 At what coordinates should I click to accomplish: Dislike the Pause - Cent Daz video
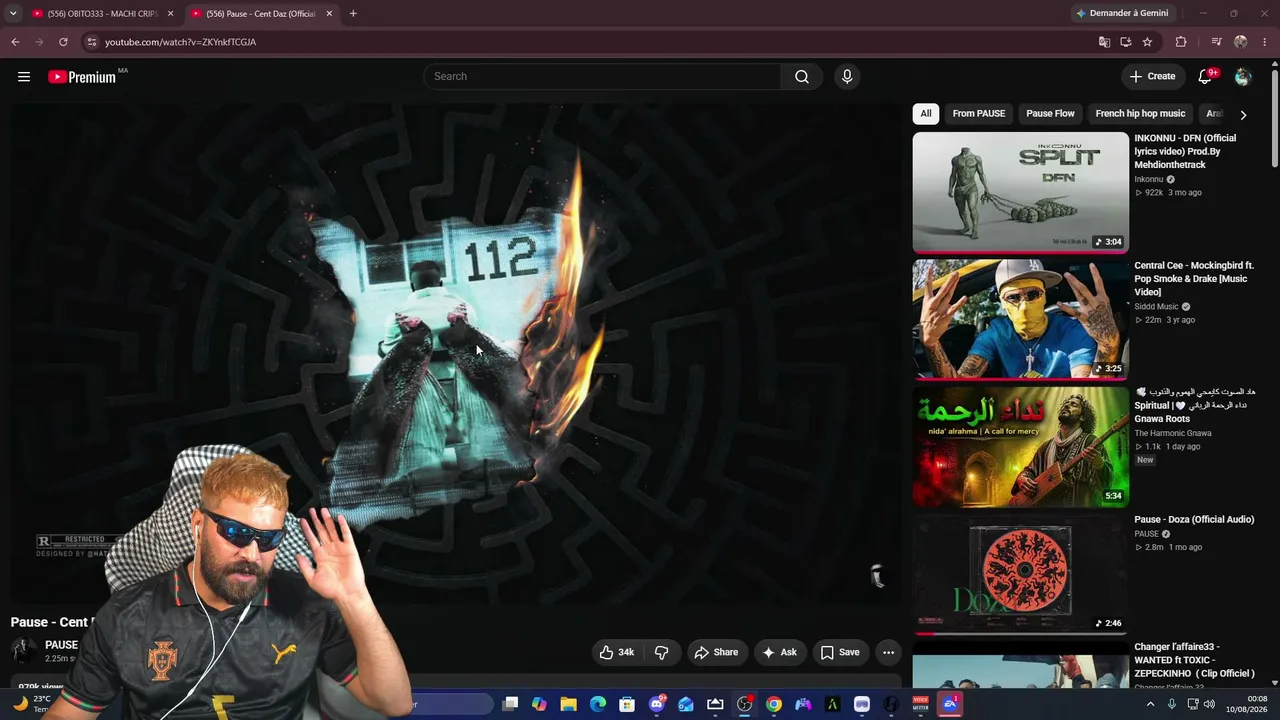click(662, 652)
